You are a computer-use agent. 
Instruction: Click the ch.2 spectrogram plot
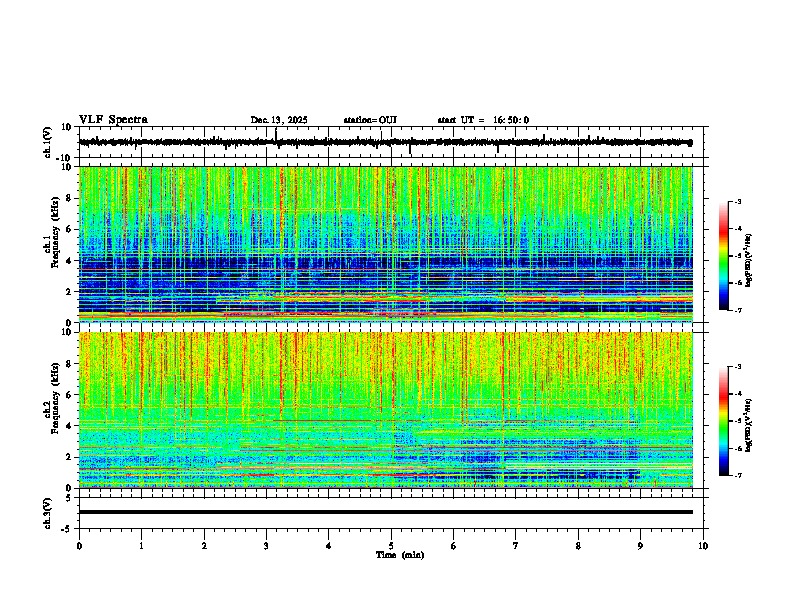pos(386,410)
